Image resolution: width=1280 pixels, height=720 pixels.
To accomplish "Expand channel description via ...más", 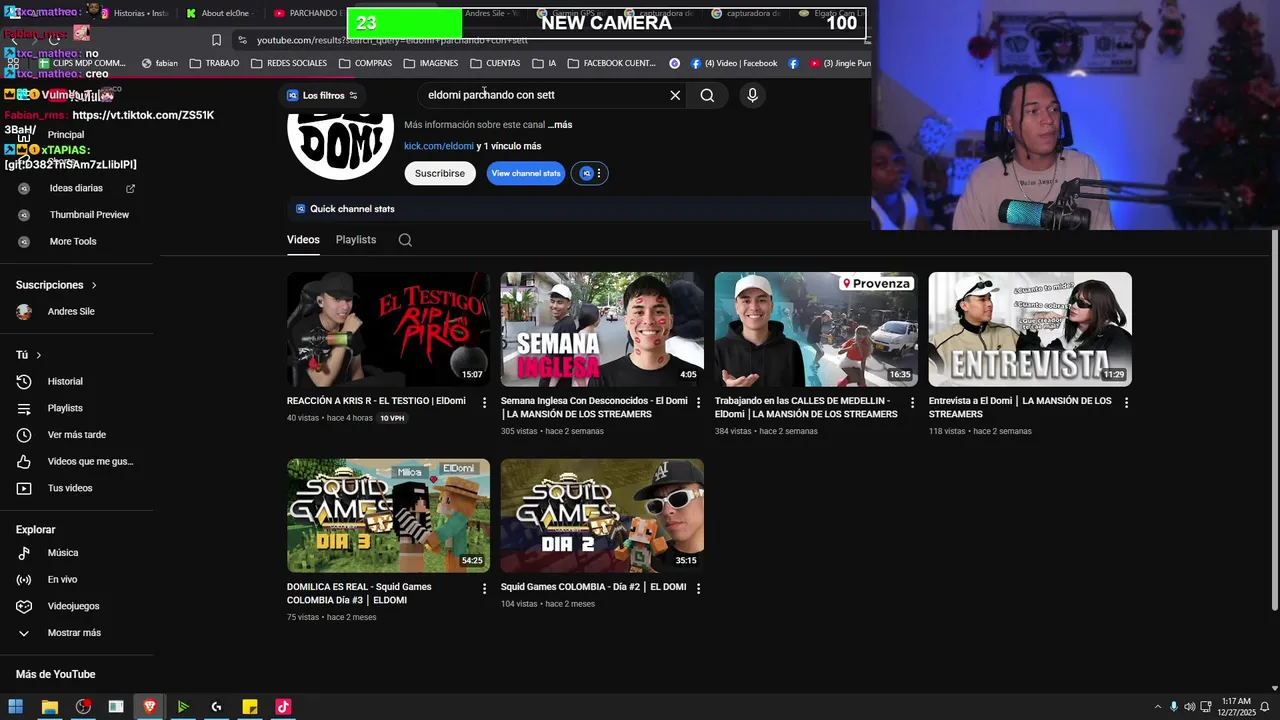I will [x=560, y=125].
